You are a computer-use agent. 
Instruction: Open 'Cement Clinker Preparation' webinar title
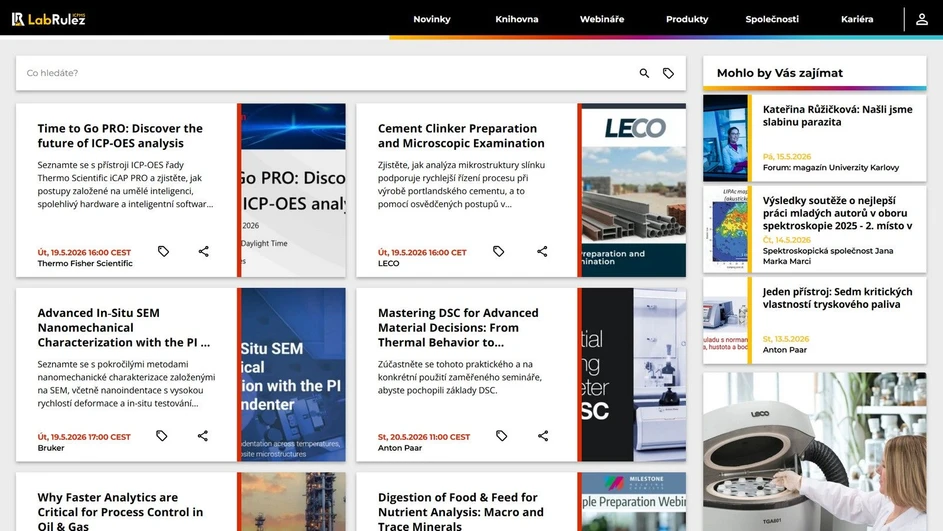point(461,136)
